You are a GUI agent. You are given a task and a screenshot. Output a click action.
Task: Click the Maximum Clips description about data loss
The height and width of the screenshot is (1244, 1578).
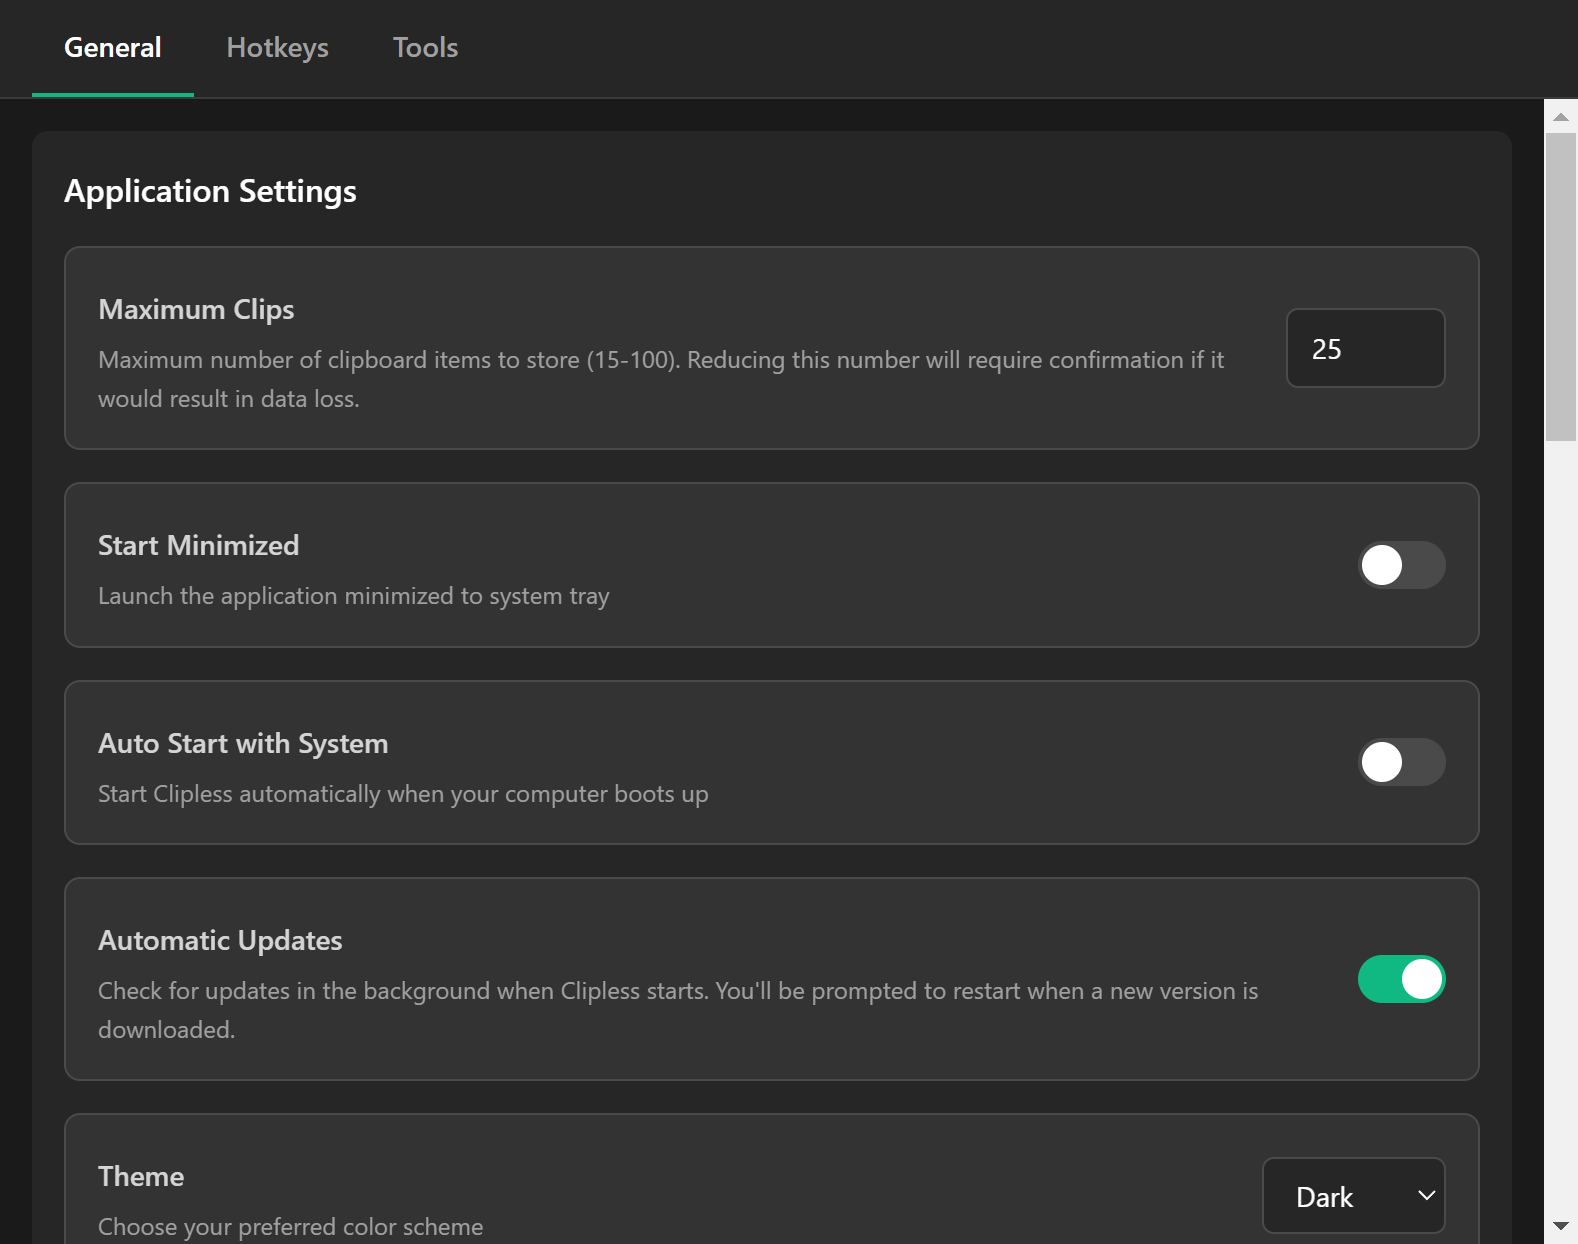[x=661, y=379]
